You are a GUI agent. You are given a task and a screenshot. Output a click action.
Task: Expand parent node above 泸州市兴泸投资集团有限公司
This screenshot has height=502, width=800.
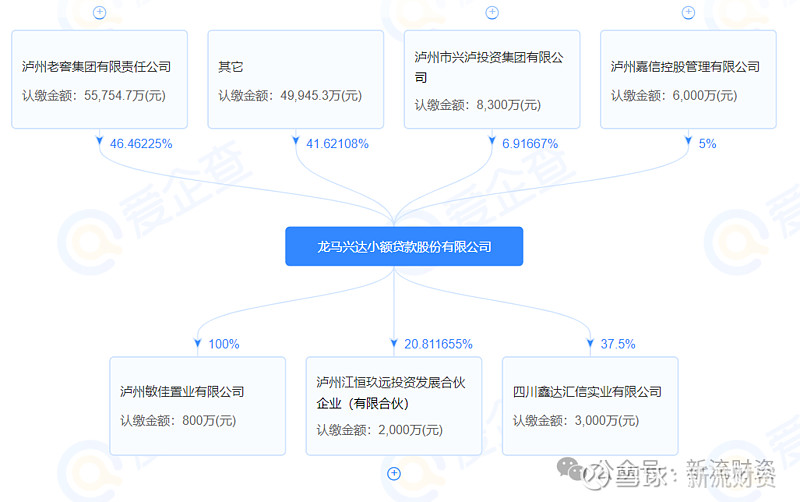(492, 13)
